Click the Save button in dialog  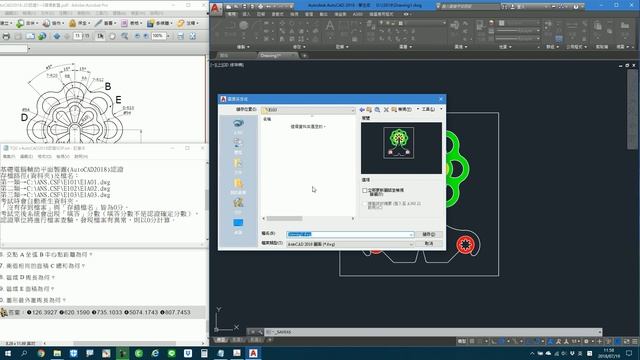click(x=429, y=234)
